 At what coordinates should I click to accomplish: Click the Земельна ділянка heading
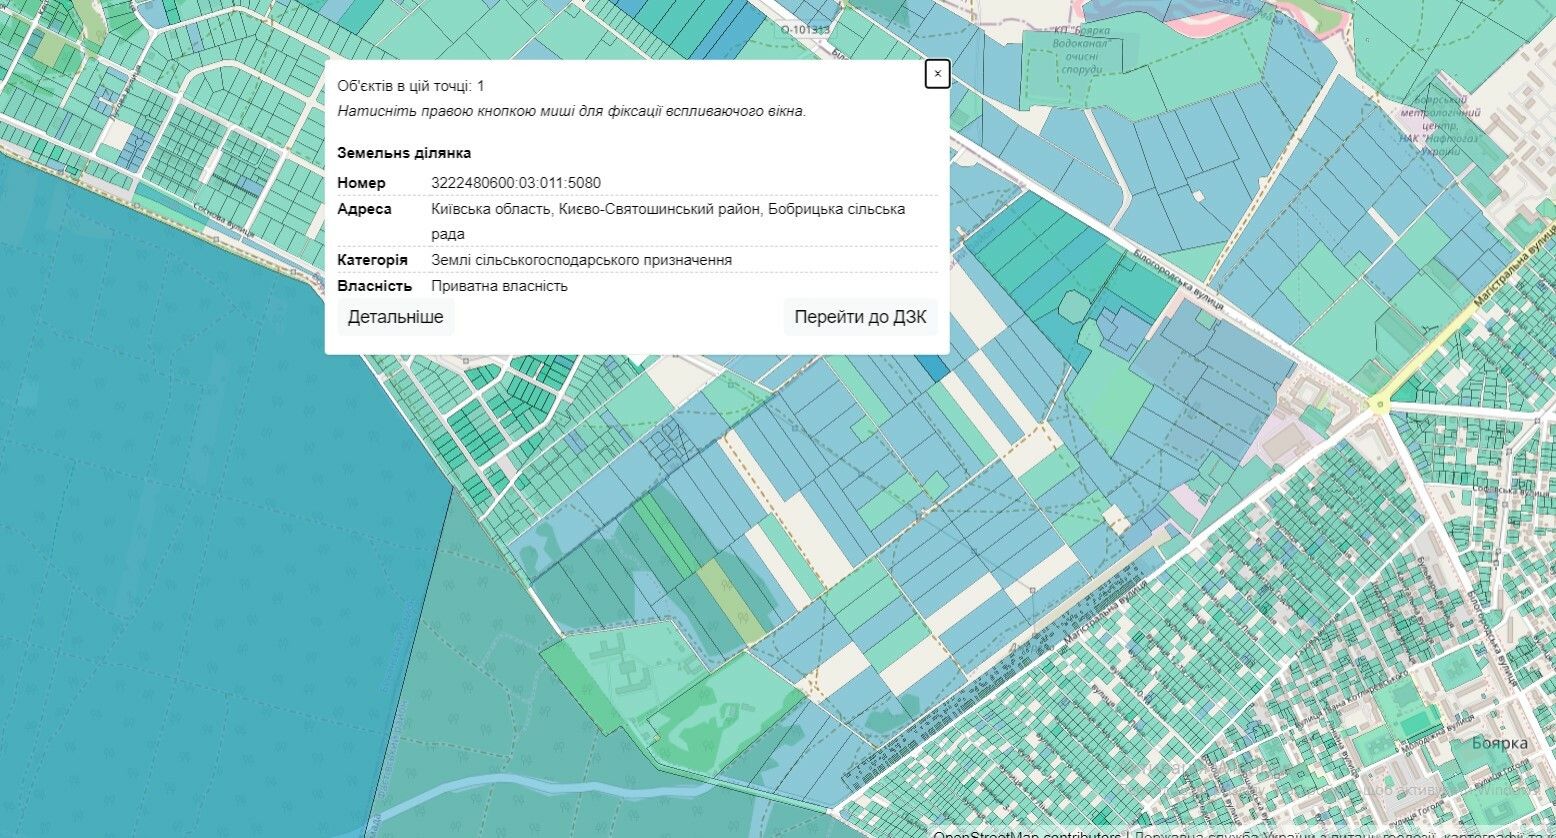click(x=404, y=153)
